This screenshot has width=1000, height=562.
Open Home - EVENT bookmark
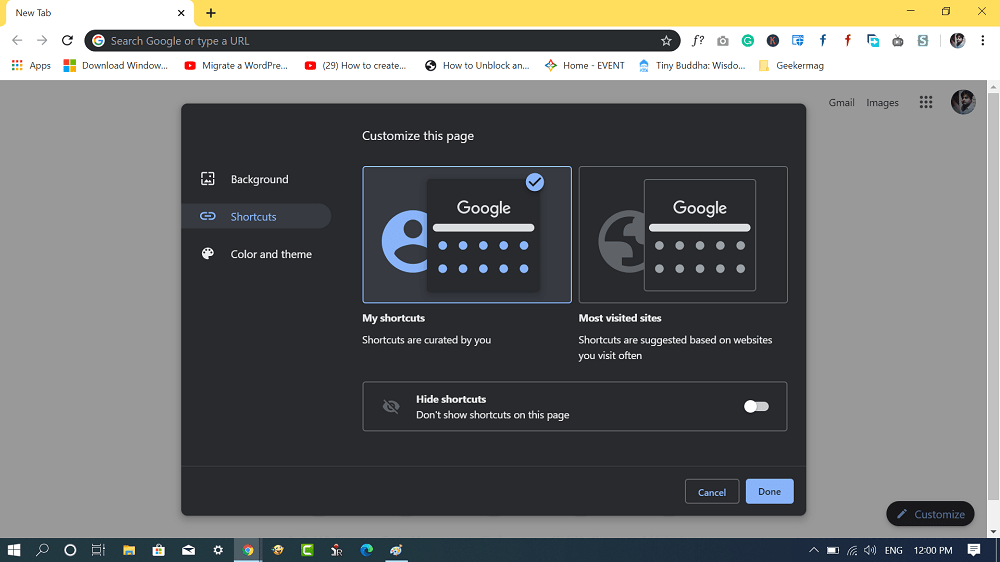point(585,65)
